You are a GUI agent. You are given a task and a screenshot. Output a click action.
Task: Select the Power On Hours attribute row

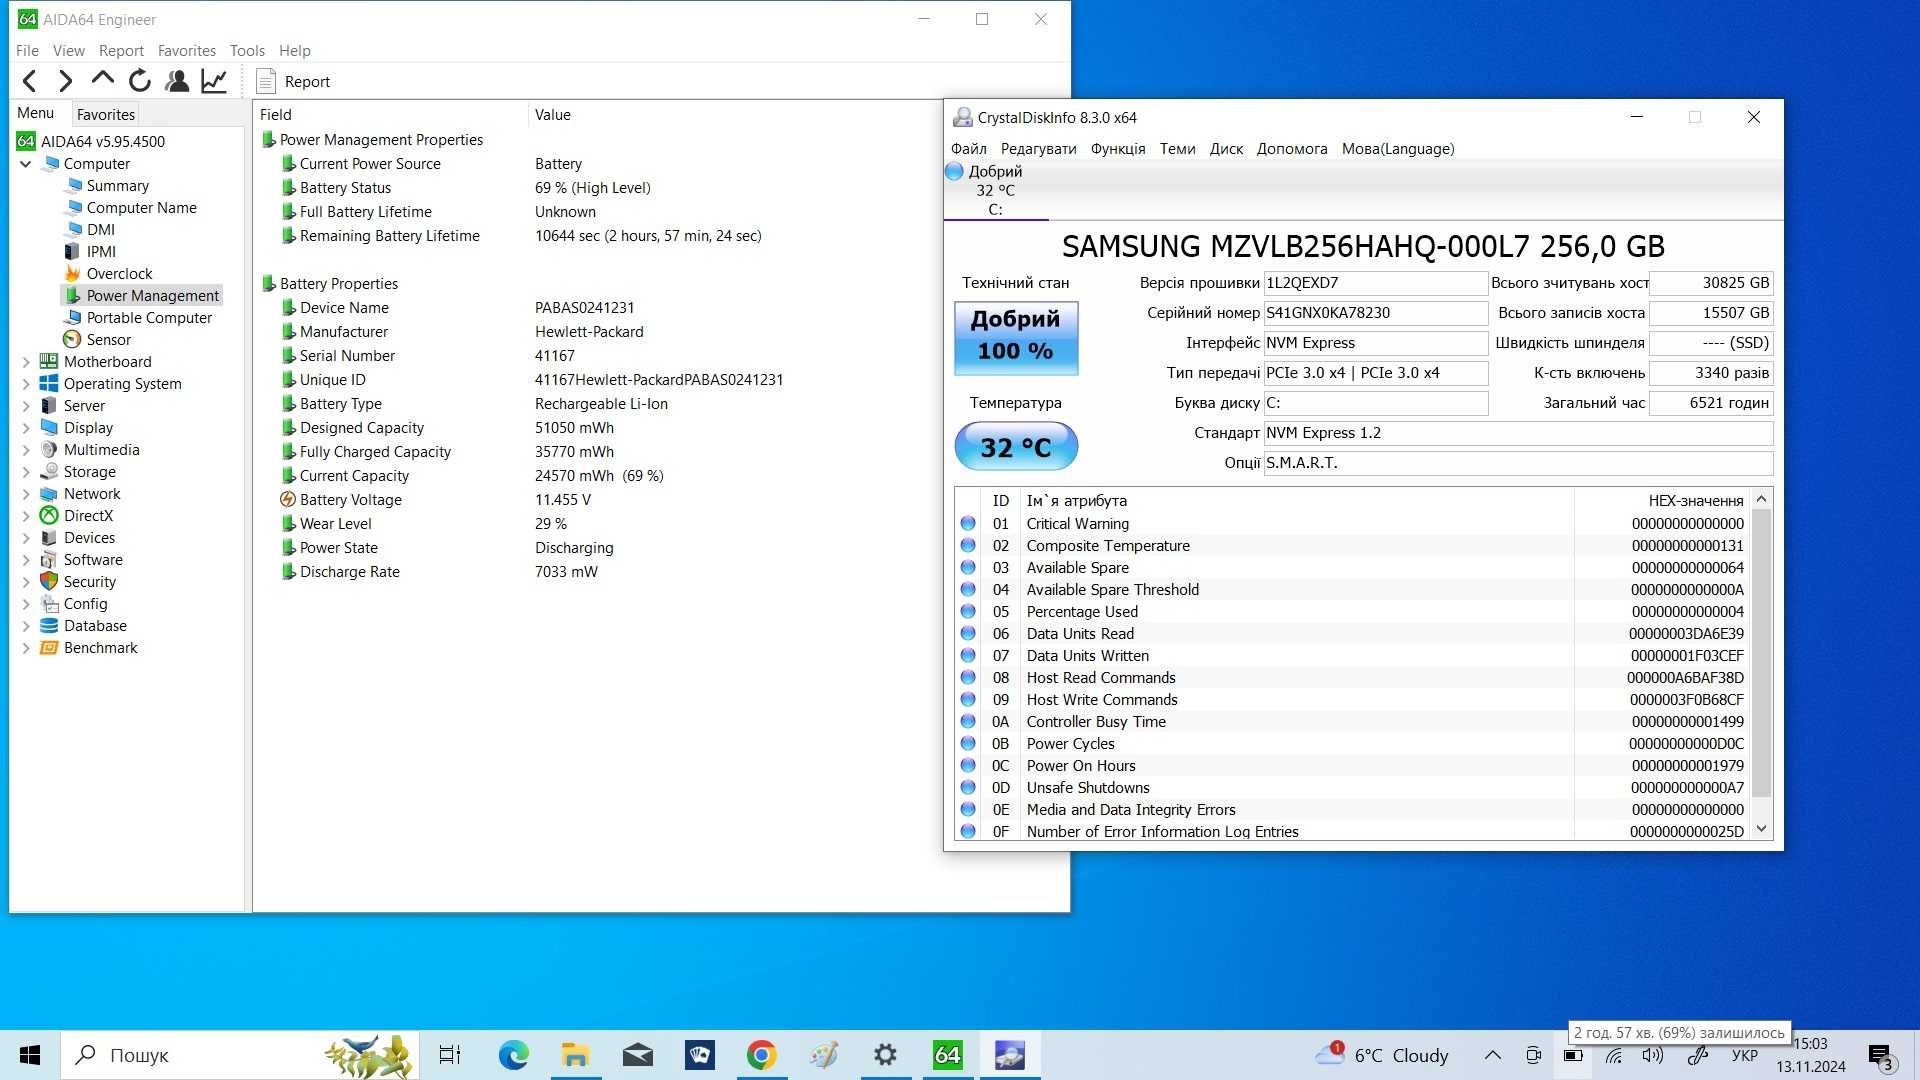point(1353,766)
